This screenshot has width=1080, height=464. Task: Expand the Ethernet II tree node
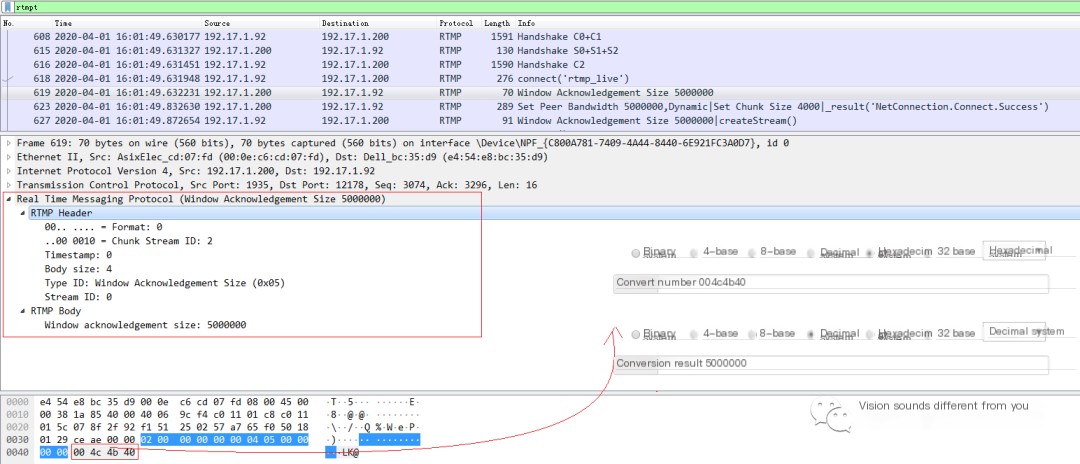pos(9,157)
